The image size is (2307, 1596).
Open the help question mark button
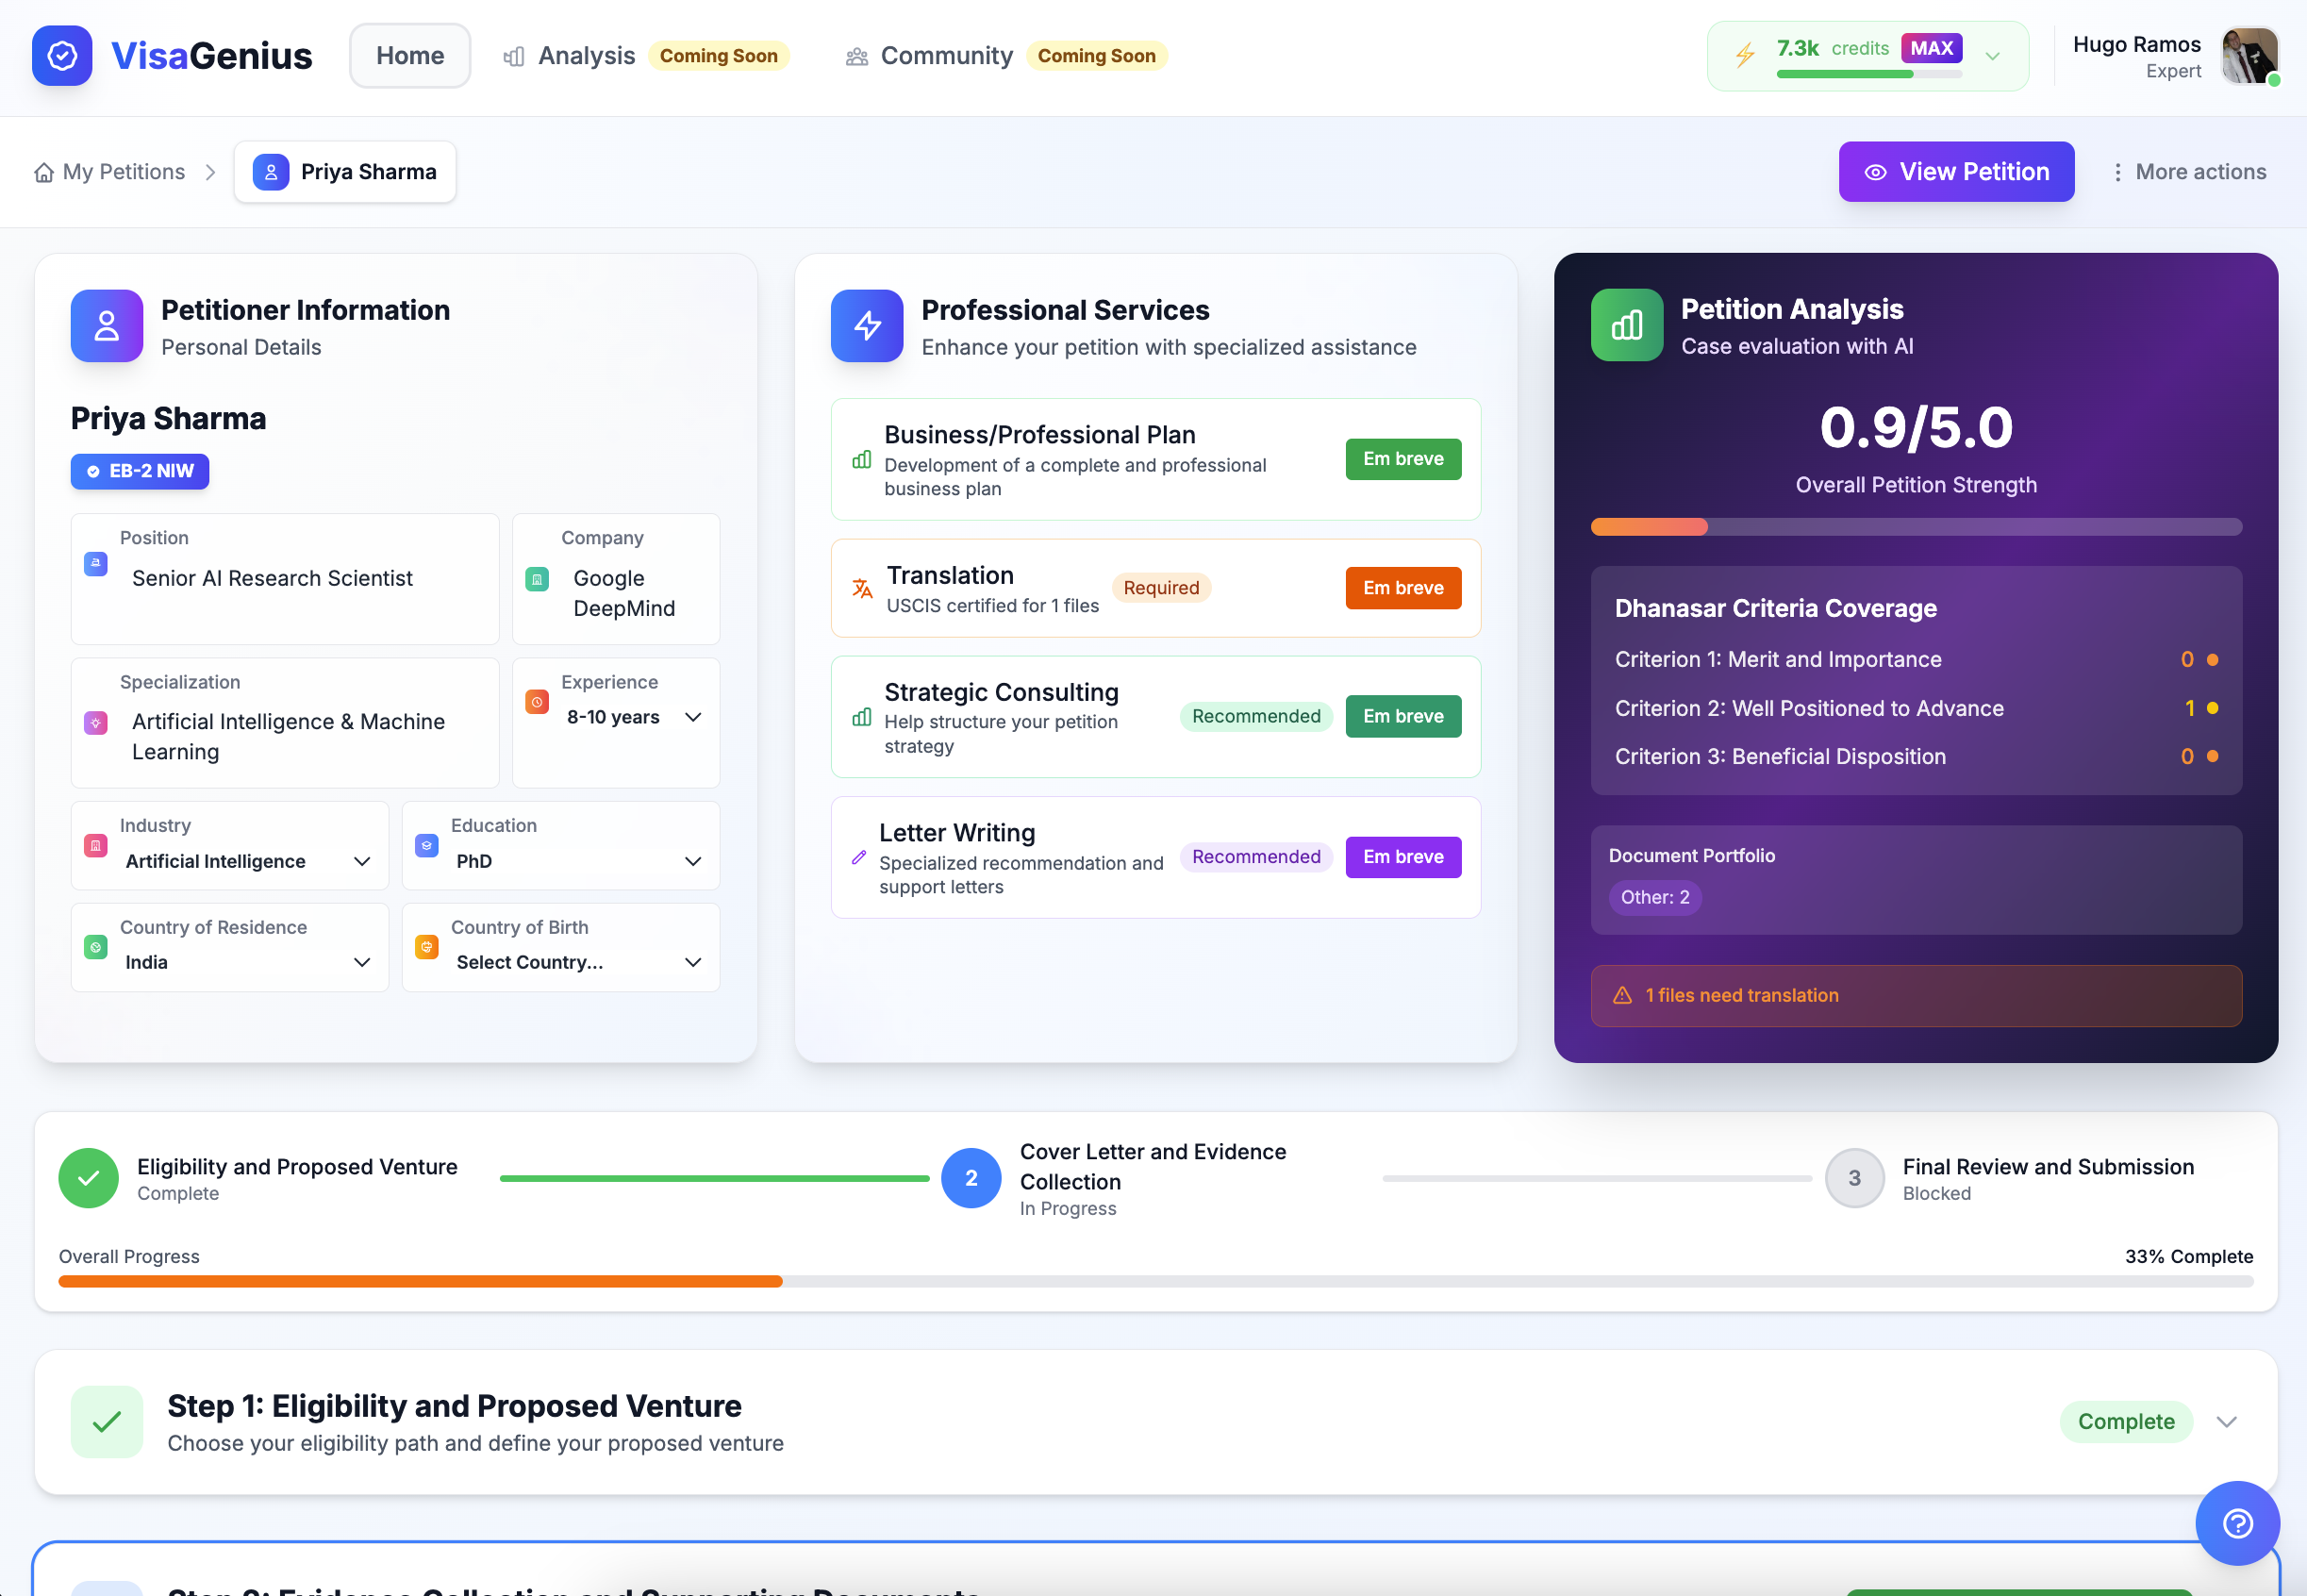pos(2237,1523)
